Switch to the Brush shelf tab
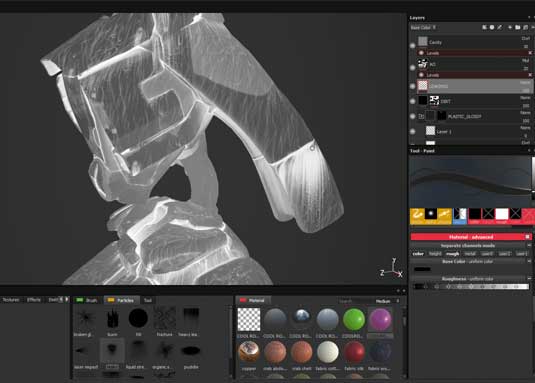 87,300
